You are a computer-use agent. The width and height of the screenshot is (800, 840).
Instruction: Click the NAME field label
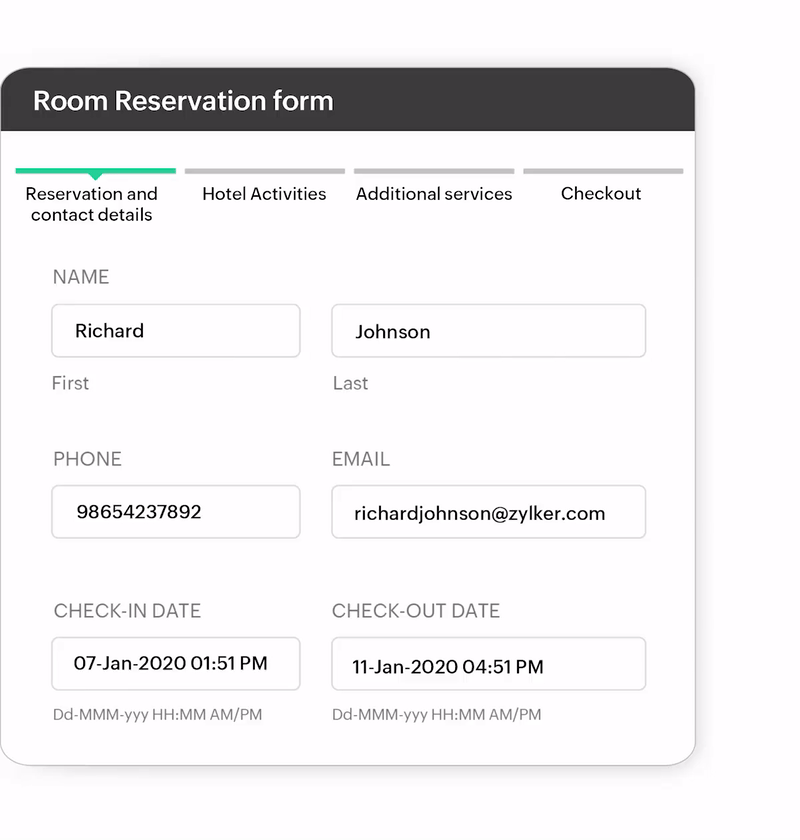(81, 277)
